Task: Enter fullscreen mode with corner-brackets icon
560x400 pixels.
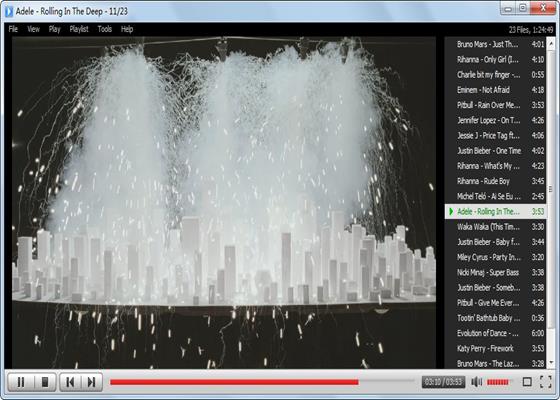Action: click(546, 382)
